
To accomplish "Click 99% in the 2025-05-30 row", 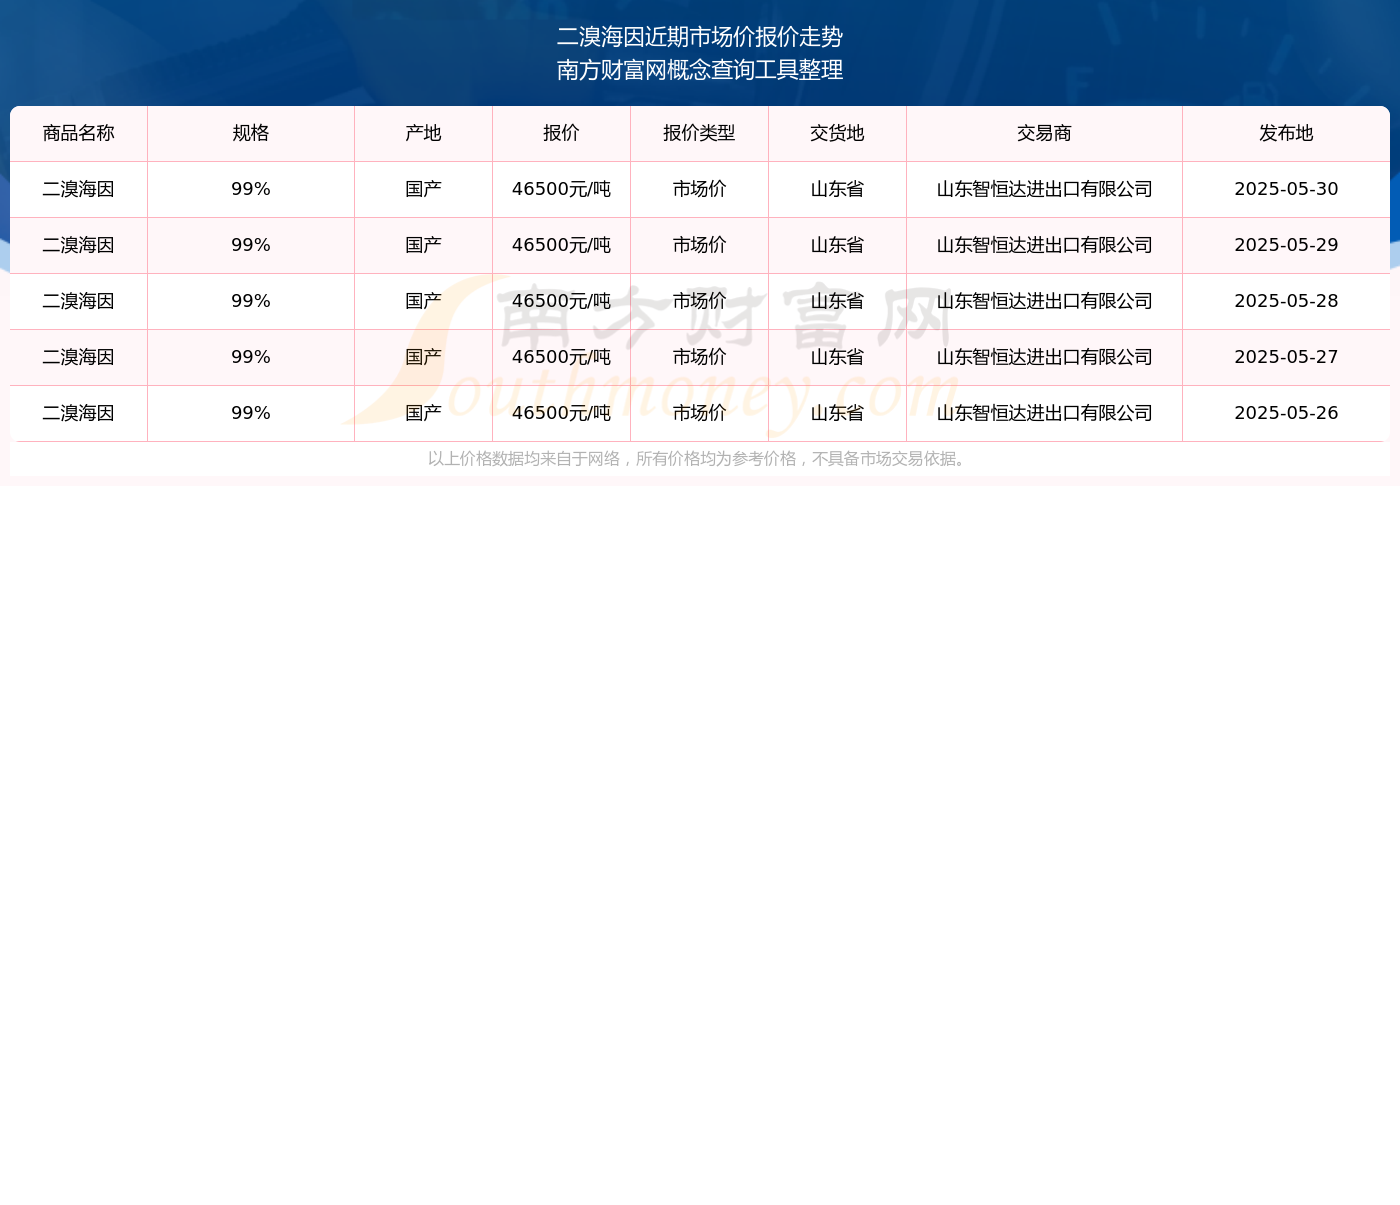I will (251, 189).
